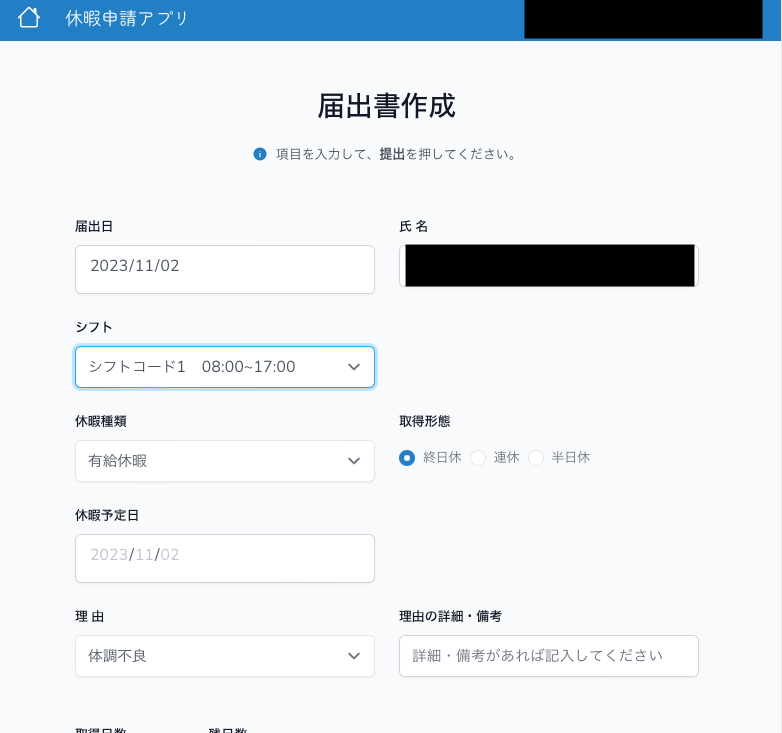
Task: Click the home icon in the header
Action: 29,18
